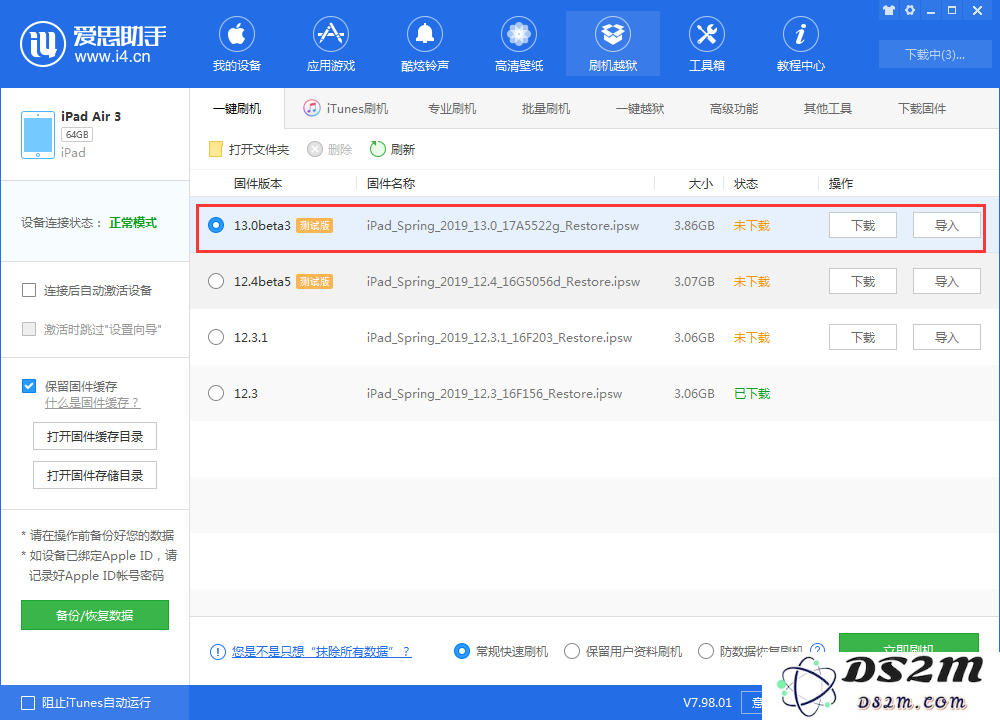Click 下载 for 12.3.1 firmware
This screenshot has height=720, width=1000.
coord(863,337)
